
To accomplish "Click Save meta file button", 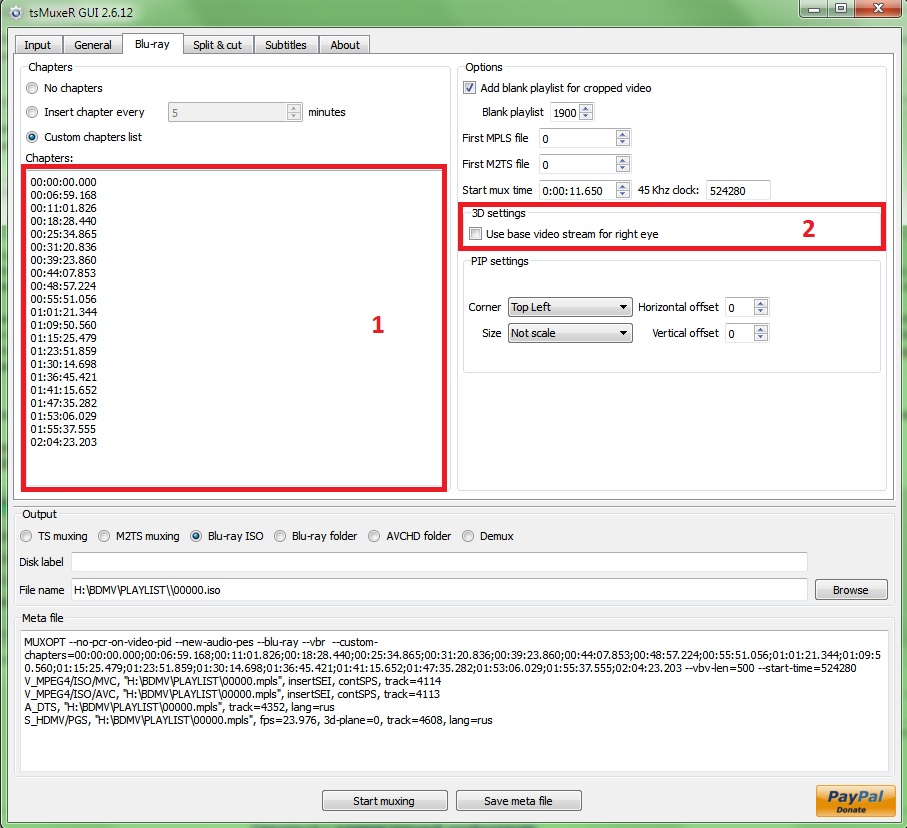I will pos(518,801).
